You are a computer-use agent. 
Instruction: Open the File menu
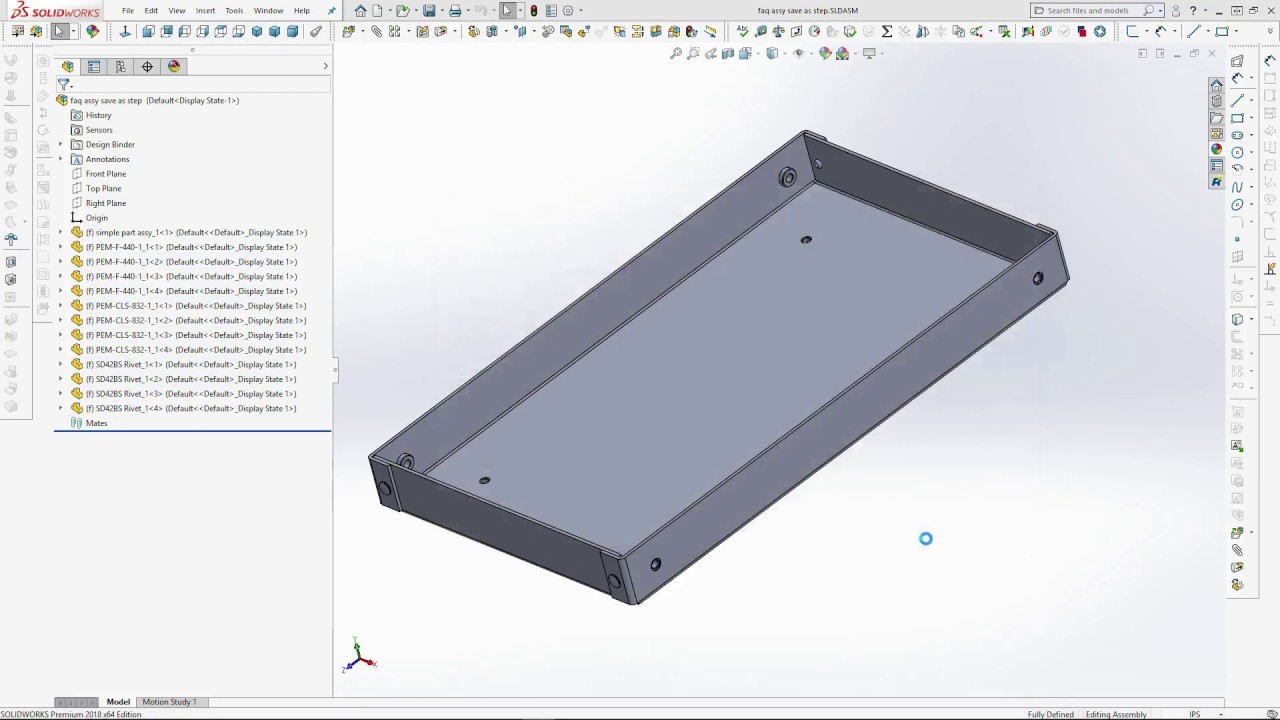128,11
